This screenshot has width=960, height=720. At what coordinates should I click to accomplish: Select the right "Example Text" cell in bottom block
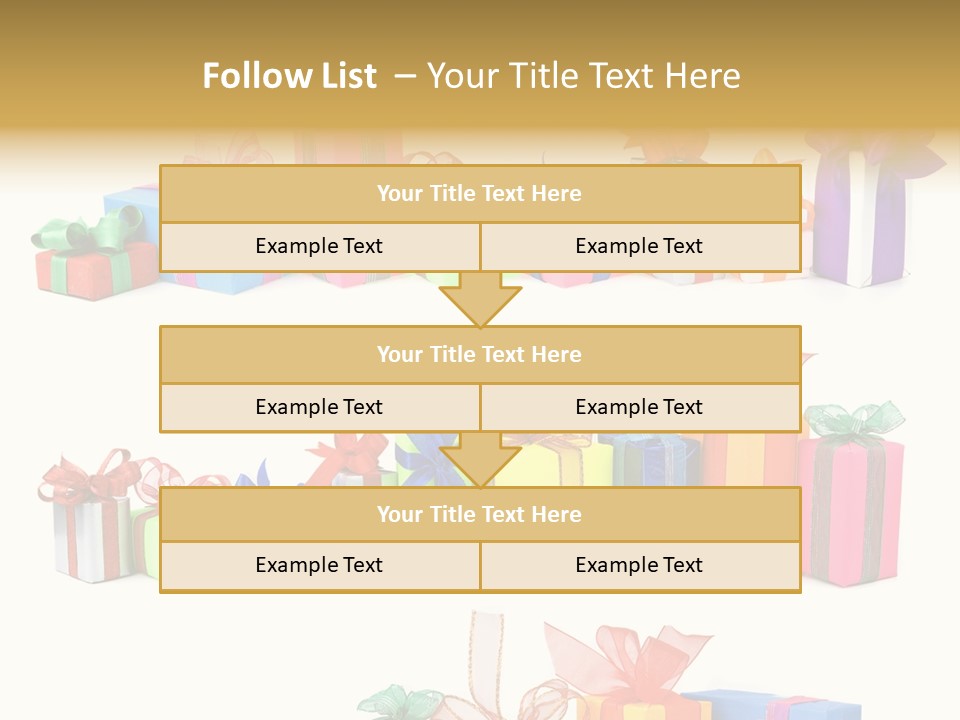(639, 566)
